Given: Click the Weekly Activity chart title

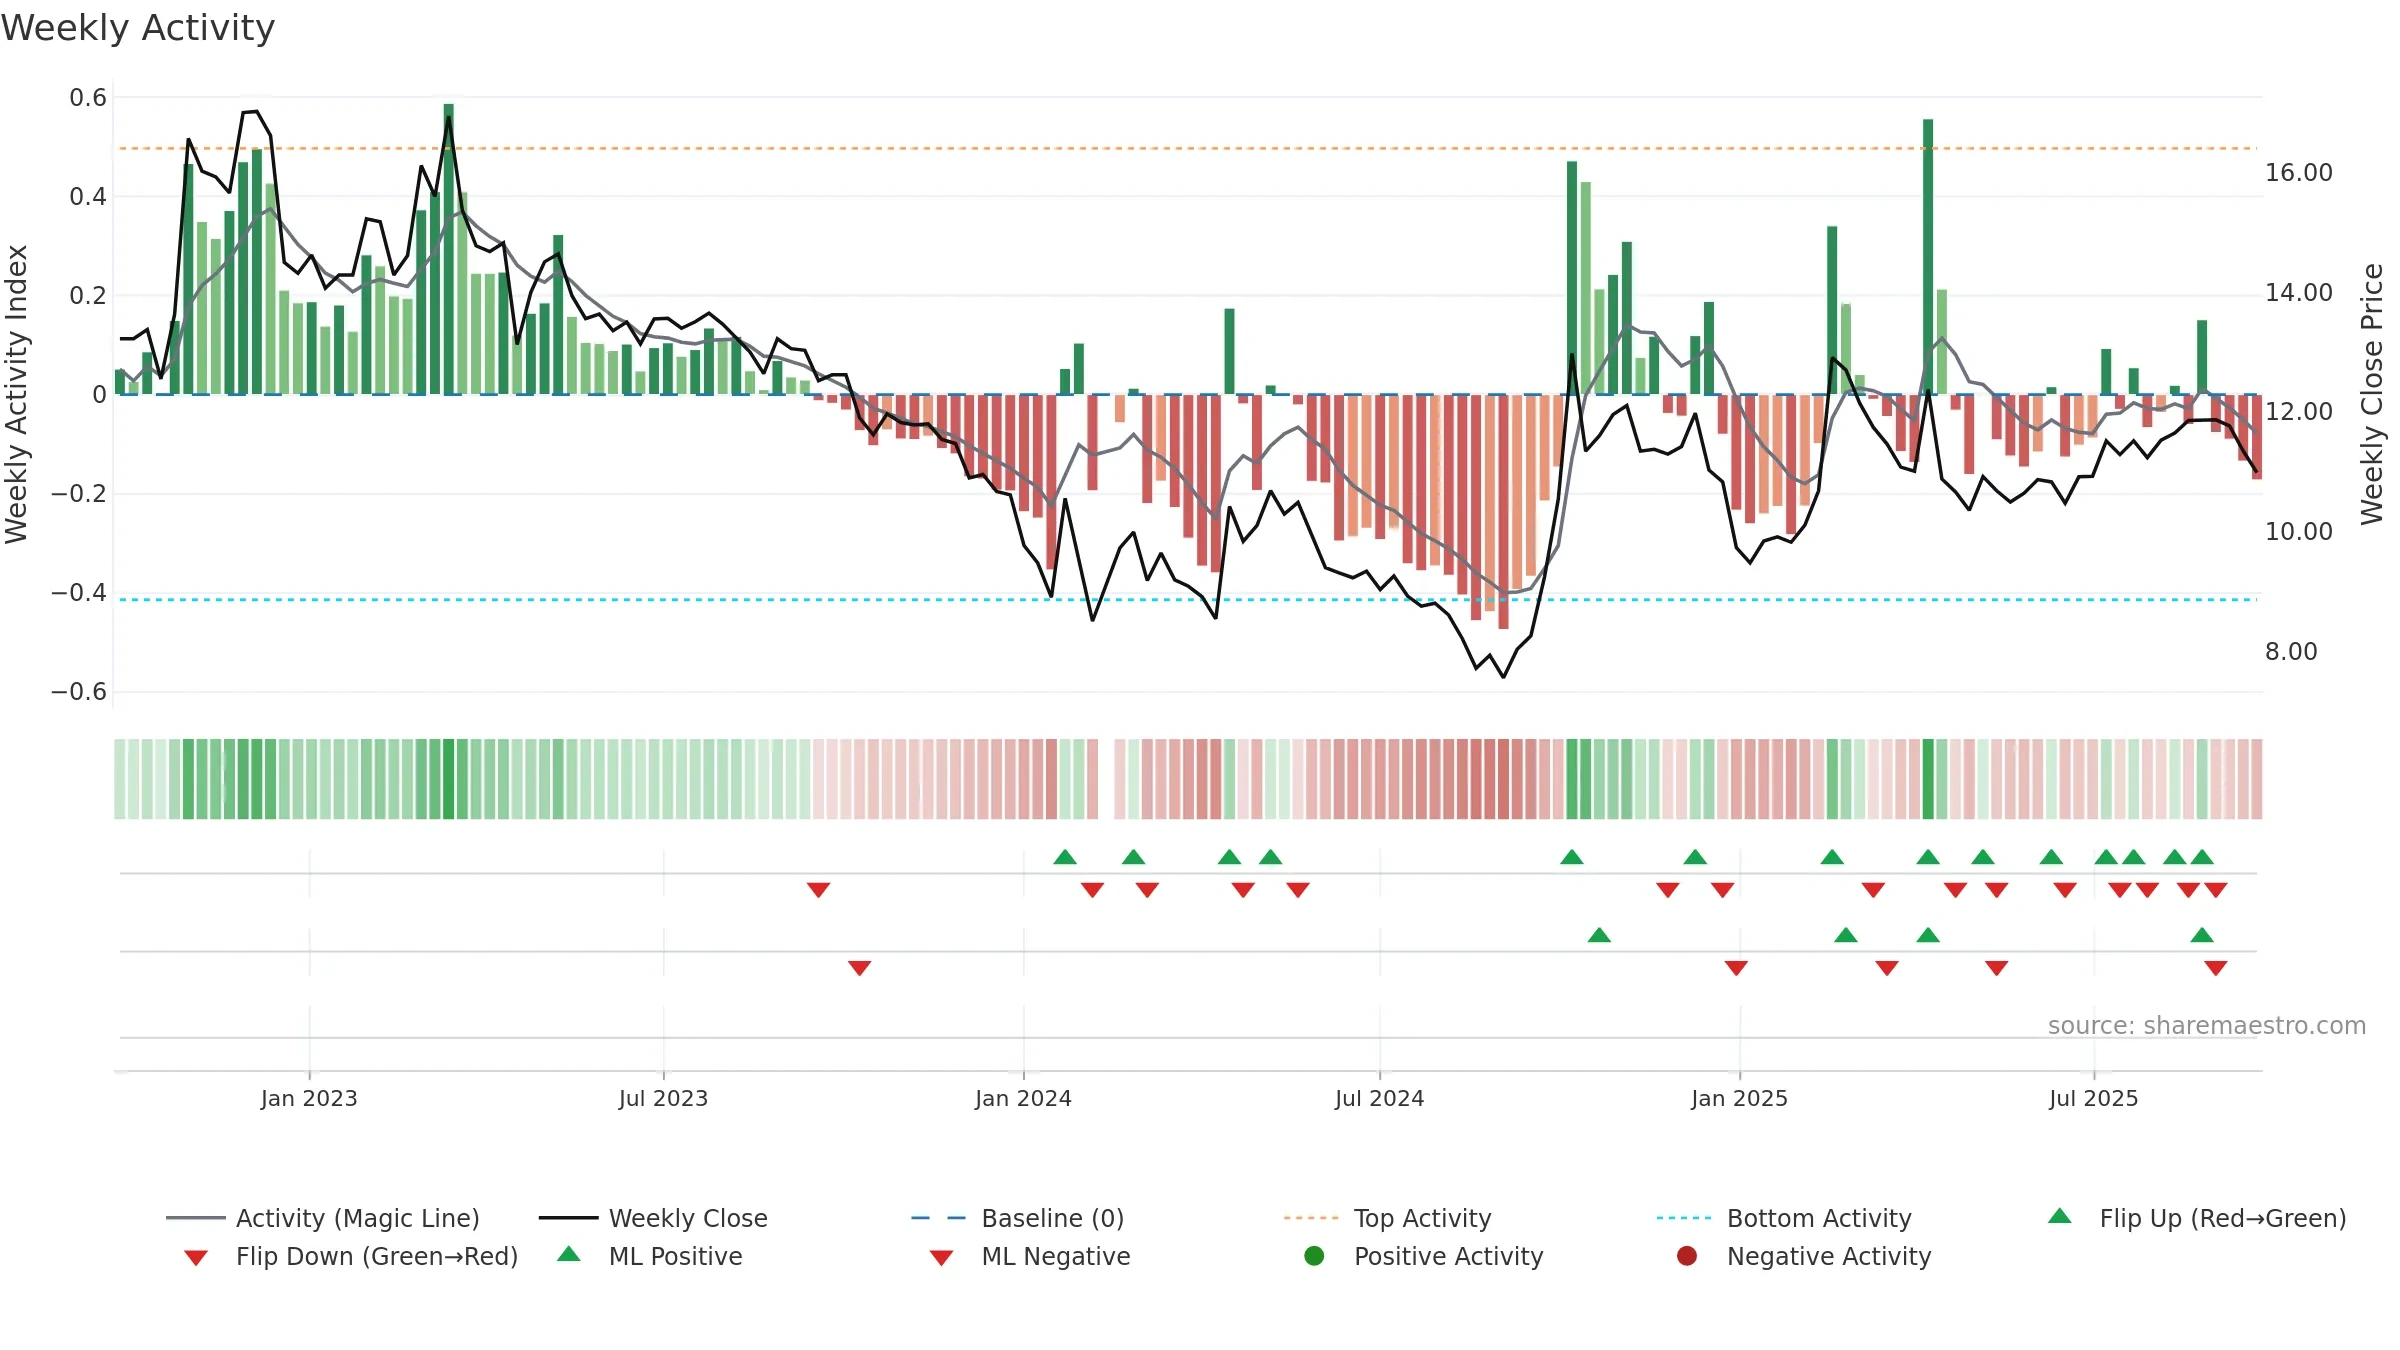Looking at the screenshot, I should [x=138, y=28].
